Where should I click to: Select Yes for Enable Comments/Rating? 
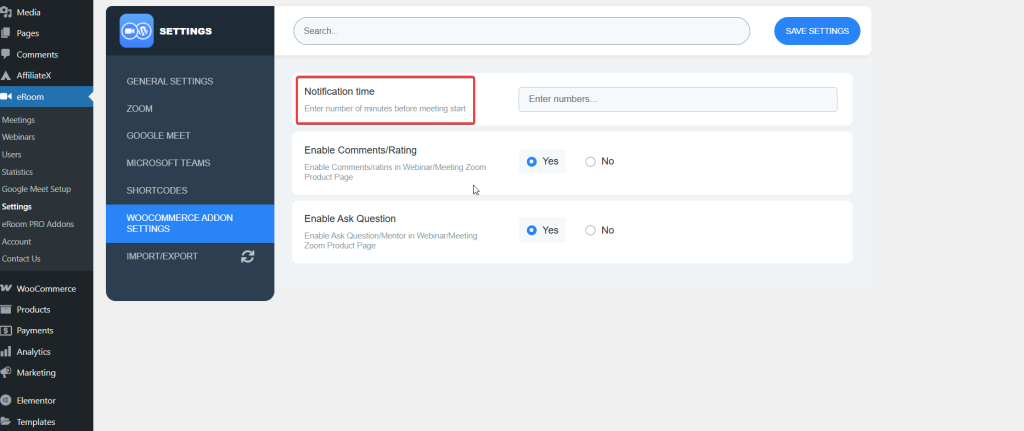[x=542, y=161]
